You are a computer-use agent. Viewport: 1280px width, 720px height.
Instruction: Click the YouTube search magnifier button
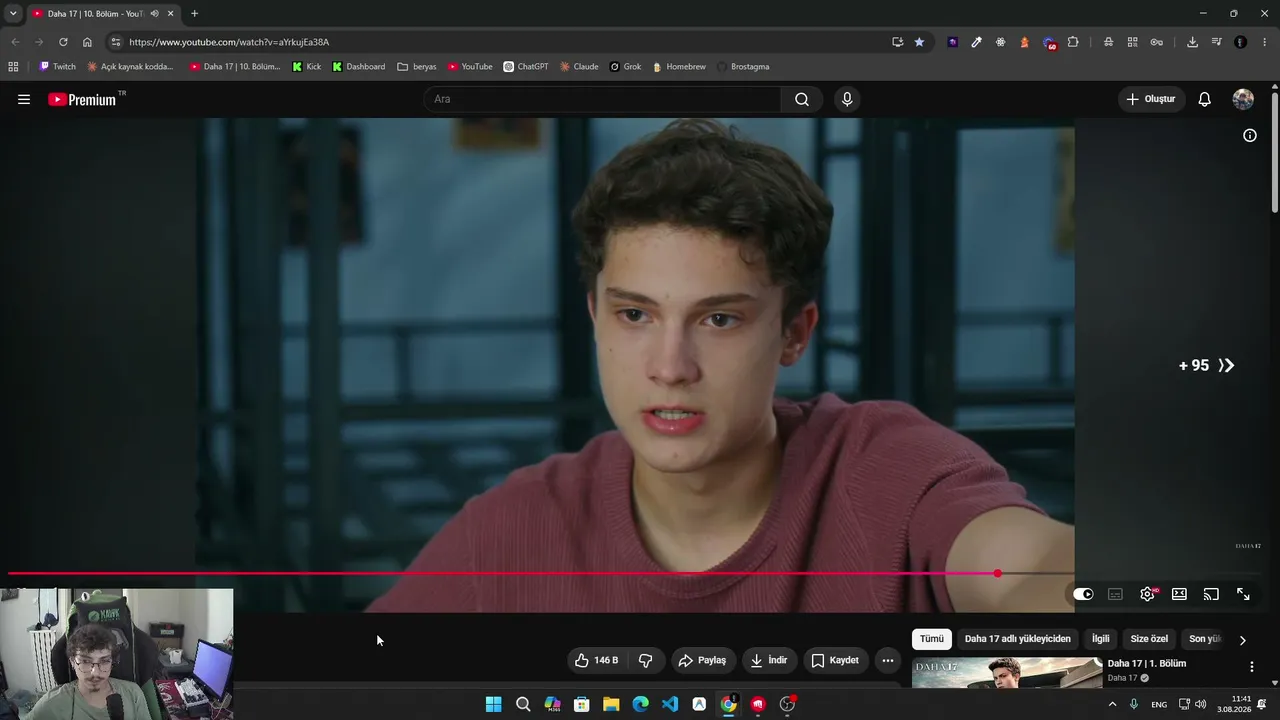(802, 99)
